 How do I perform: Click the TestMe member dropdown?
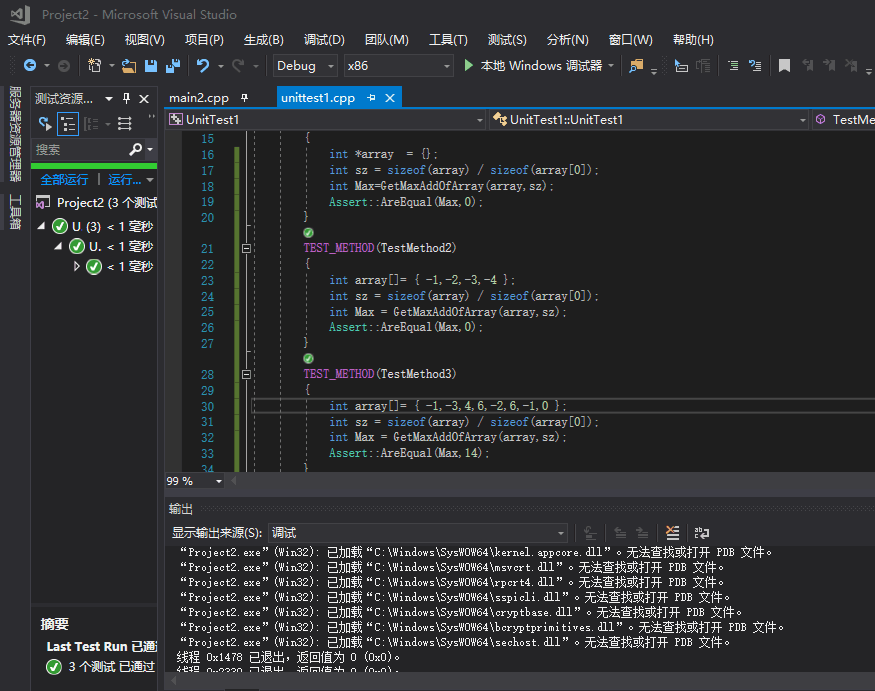coord(844,119)
